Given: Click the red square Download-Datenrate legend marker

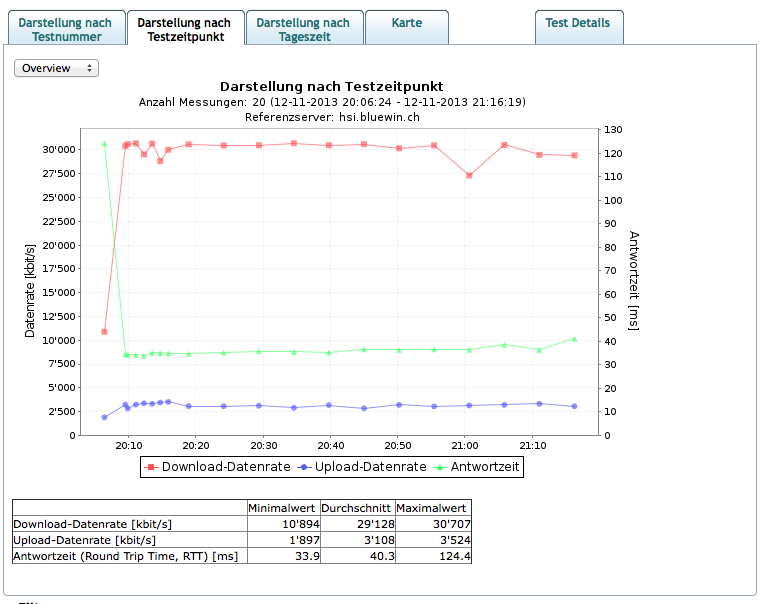Looking at the screenshot, I should [151, 466].
